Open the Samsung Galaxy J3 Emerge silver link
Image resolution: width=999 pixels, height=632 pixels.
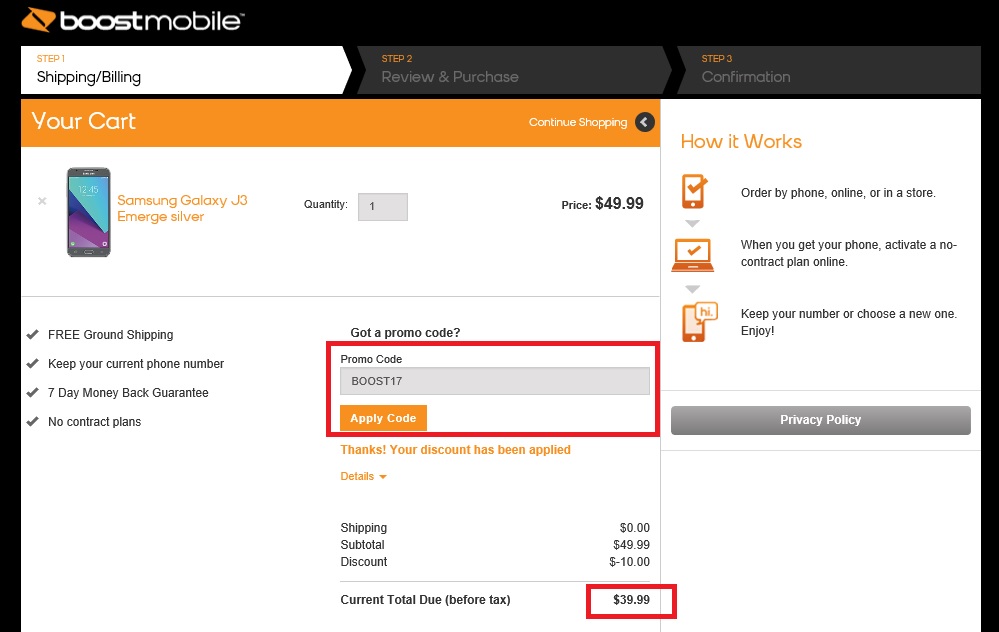click(x=182, y=208)
